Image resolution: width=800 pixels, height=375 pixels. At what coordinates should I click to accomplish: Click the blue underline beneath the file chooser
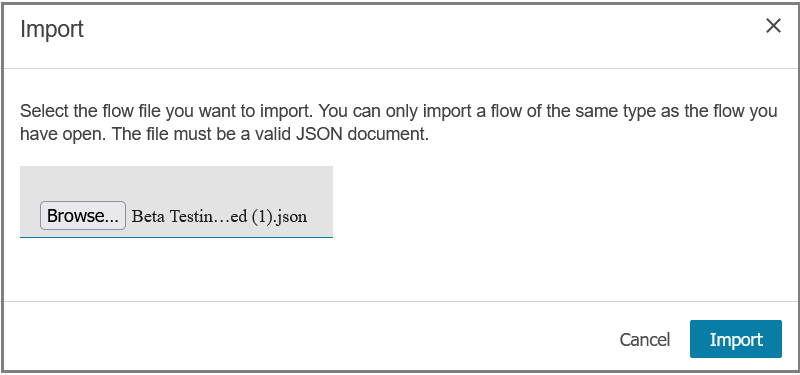pos(176,237)
